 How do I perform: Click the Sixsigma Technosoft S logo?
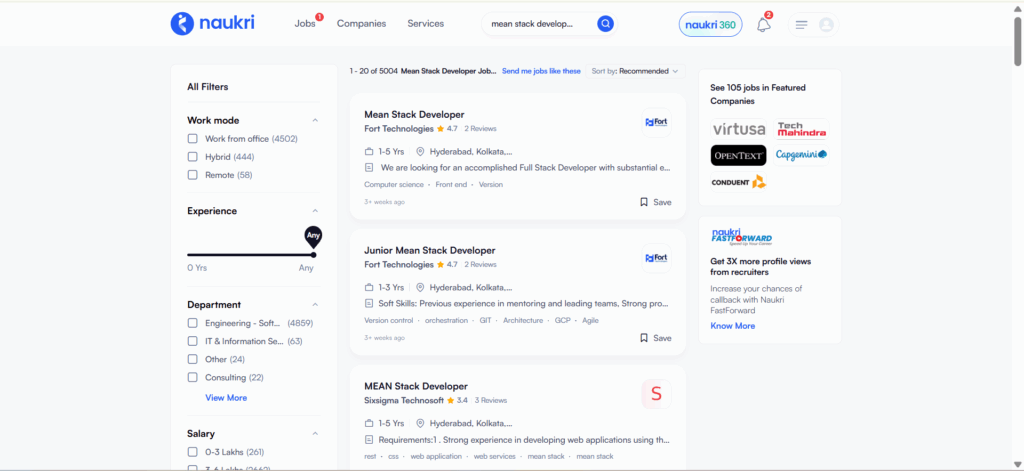coord(656,394)
